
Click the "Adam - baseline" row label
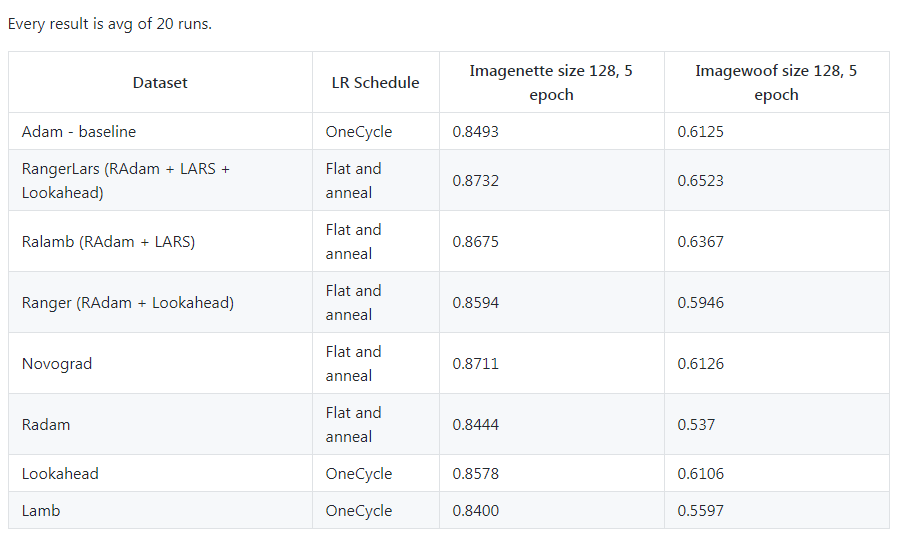pos(79,131)
